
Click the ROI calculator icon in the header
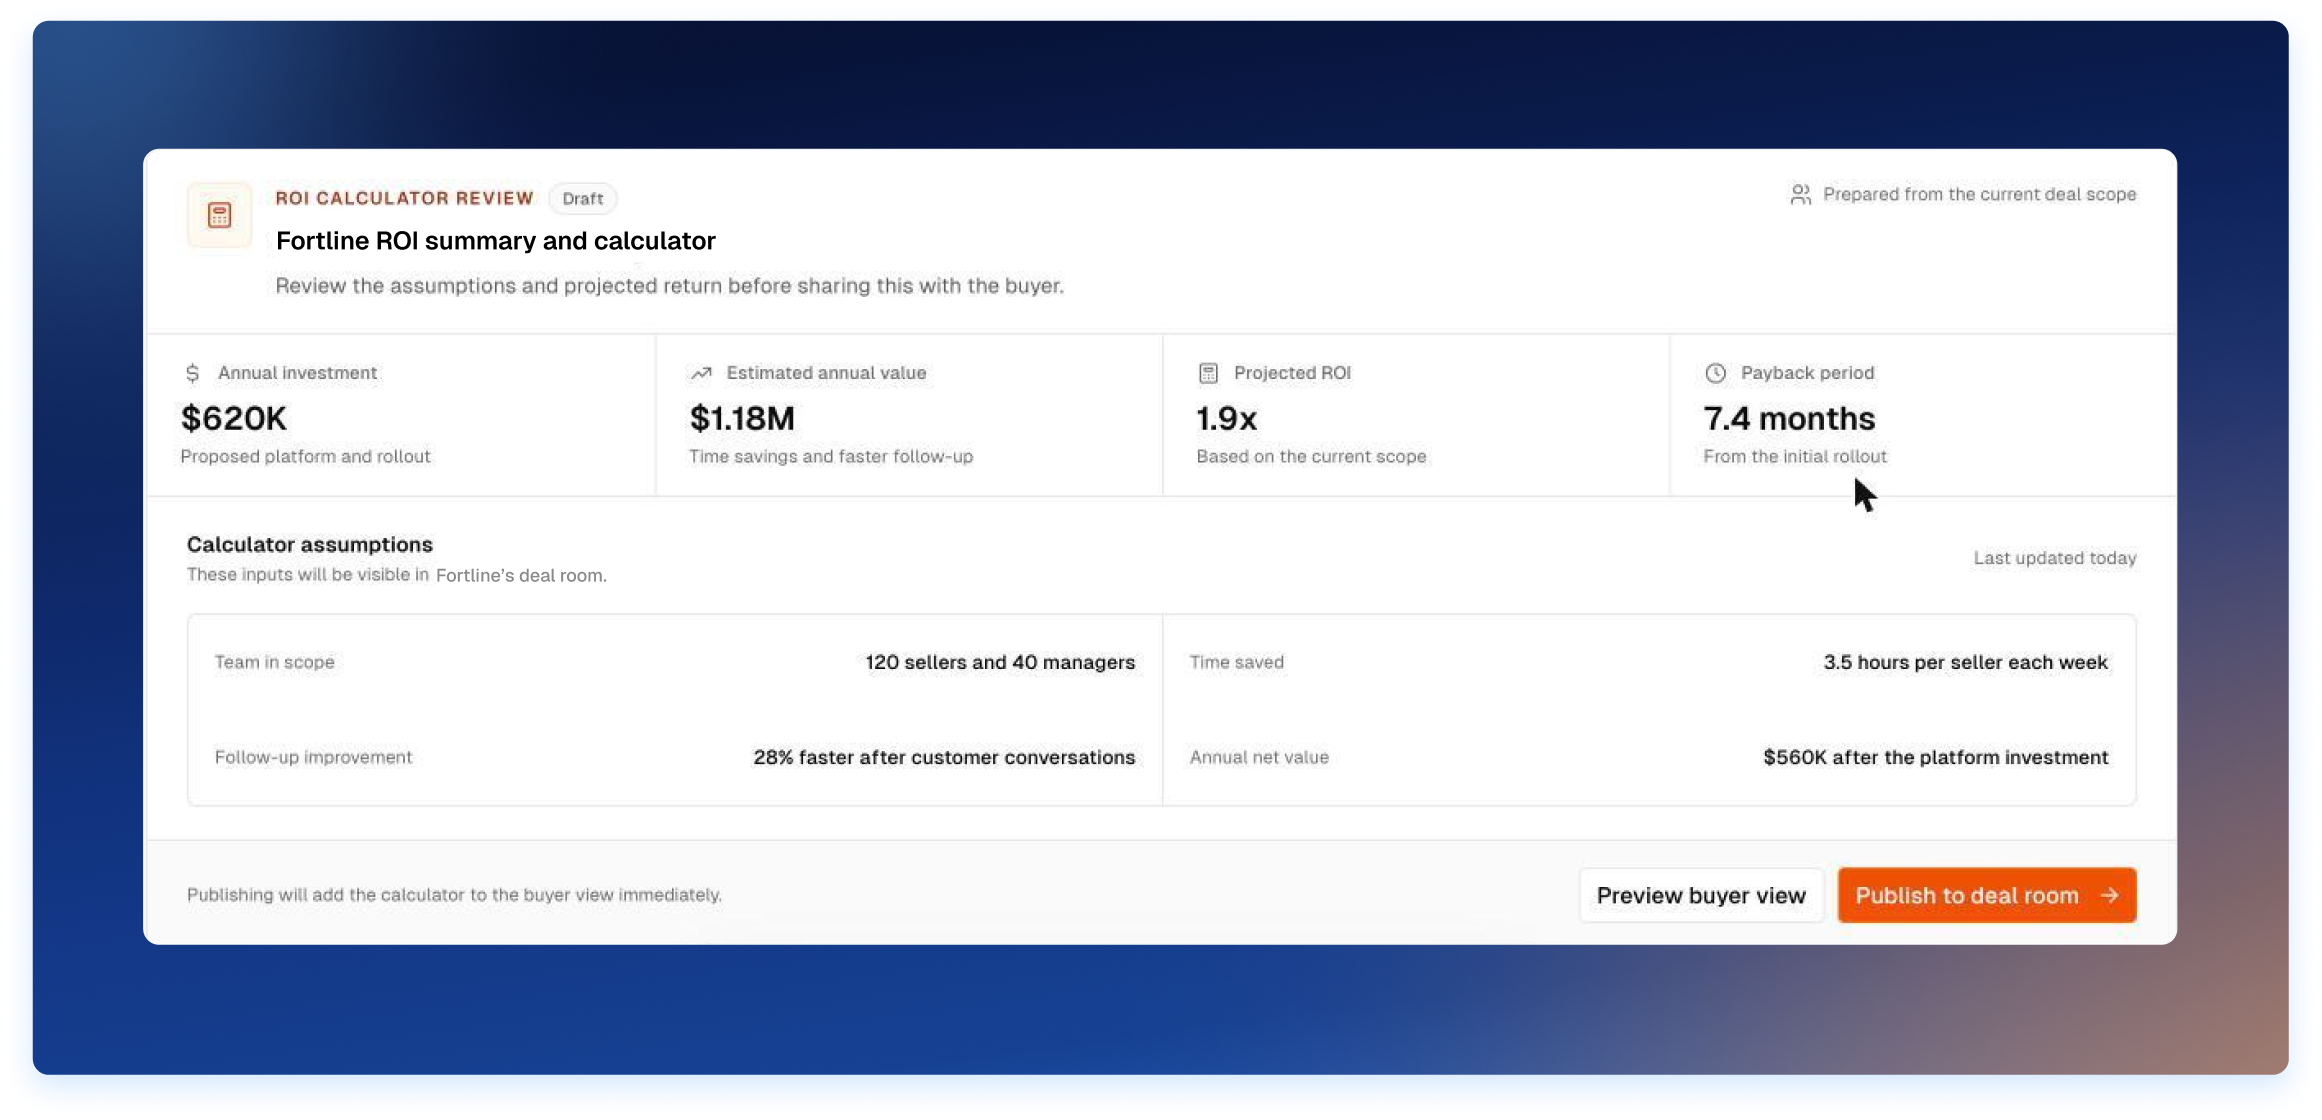pos(219,215)
